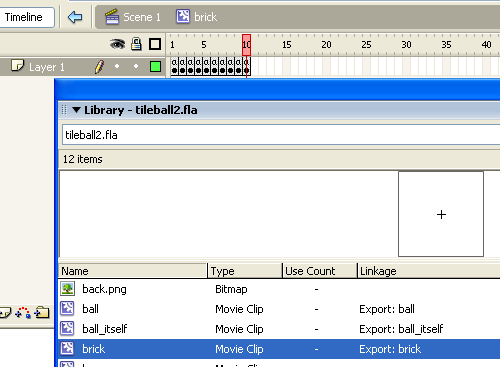Image resolution: width=500 pixels, height=367 pixels.
Task: Click 'Export: ball_itself' linkage cell
Action: tap(401, 329)
